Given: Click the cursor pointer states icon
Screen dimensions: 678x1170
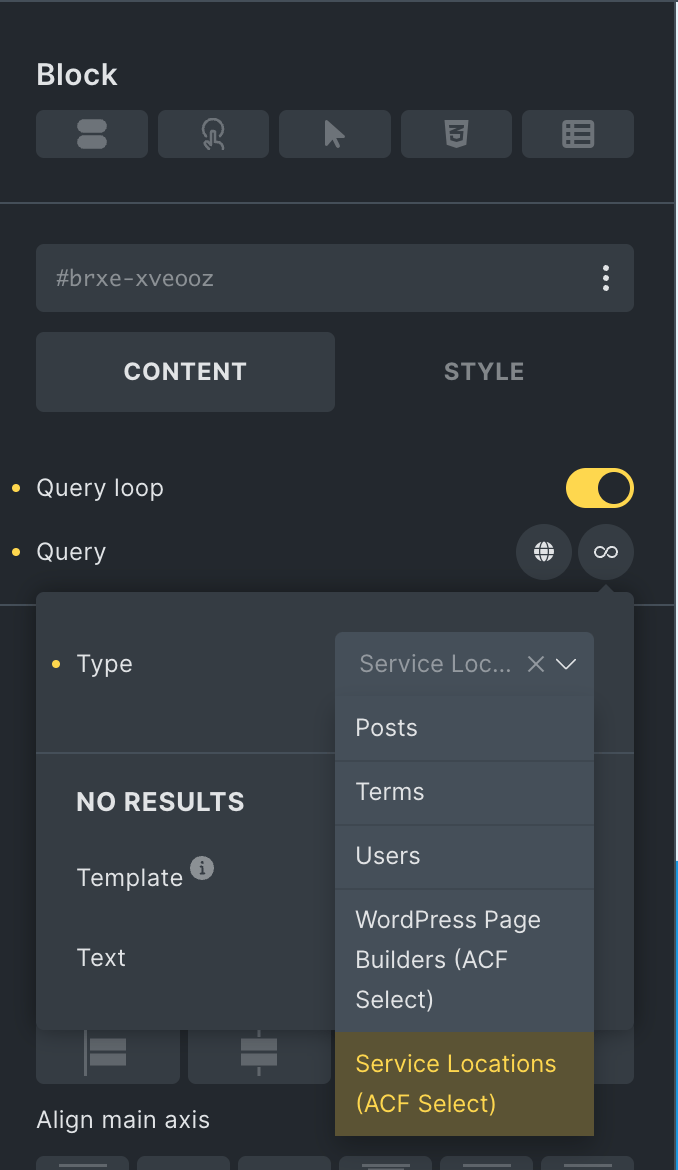Looking at the screenshot, I should tap(335, 134).
